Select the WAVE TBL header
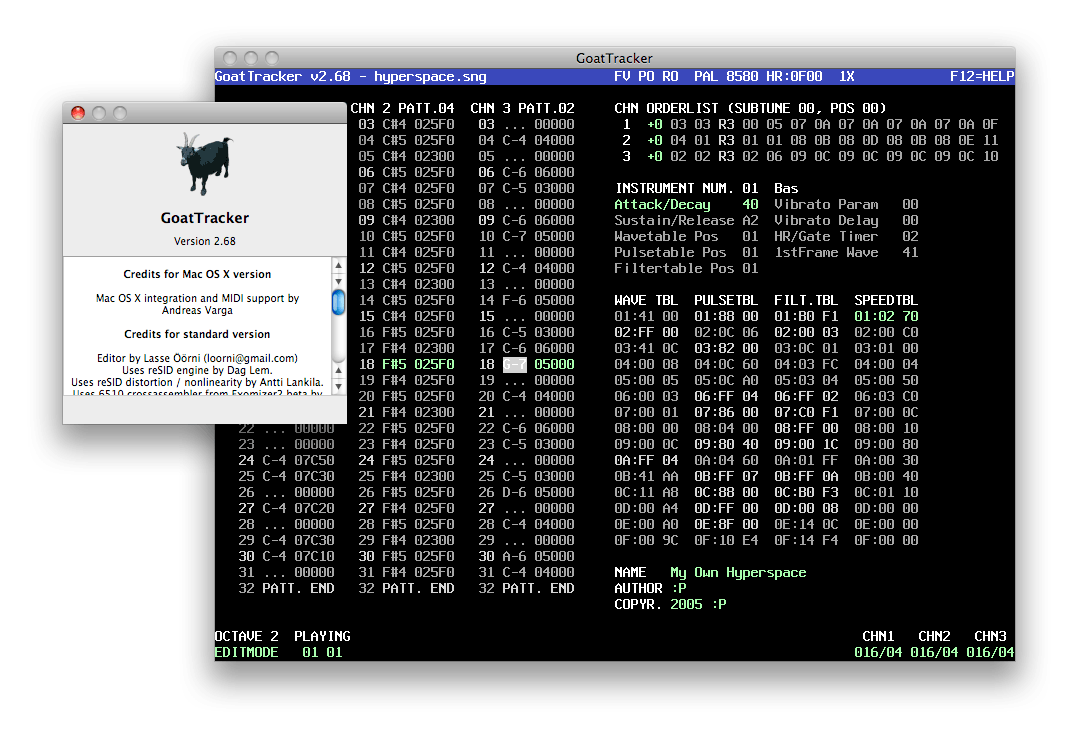 [x=646, y=300]
